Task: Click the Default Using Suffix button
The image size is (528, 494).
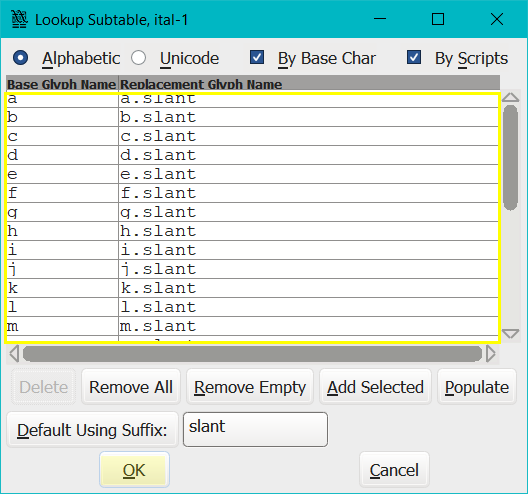Action: tap(92, 430)
